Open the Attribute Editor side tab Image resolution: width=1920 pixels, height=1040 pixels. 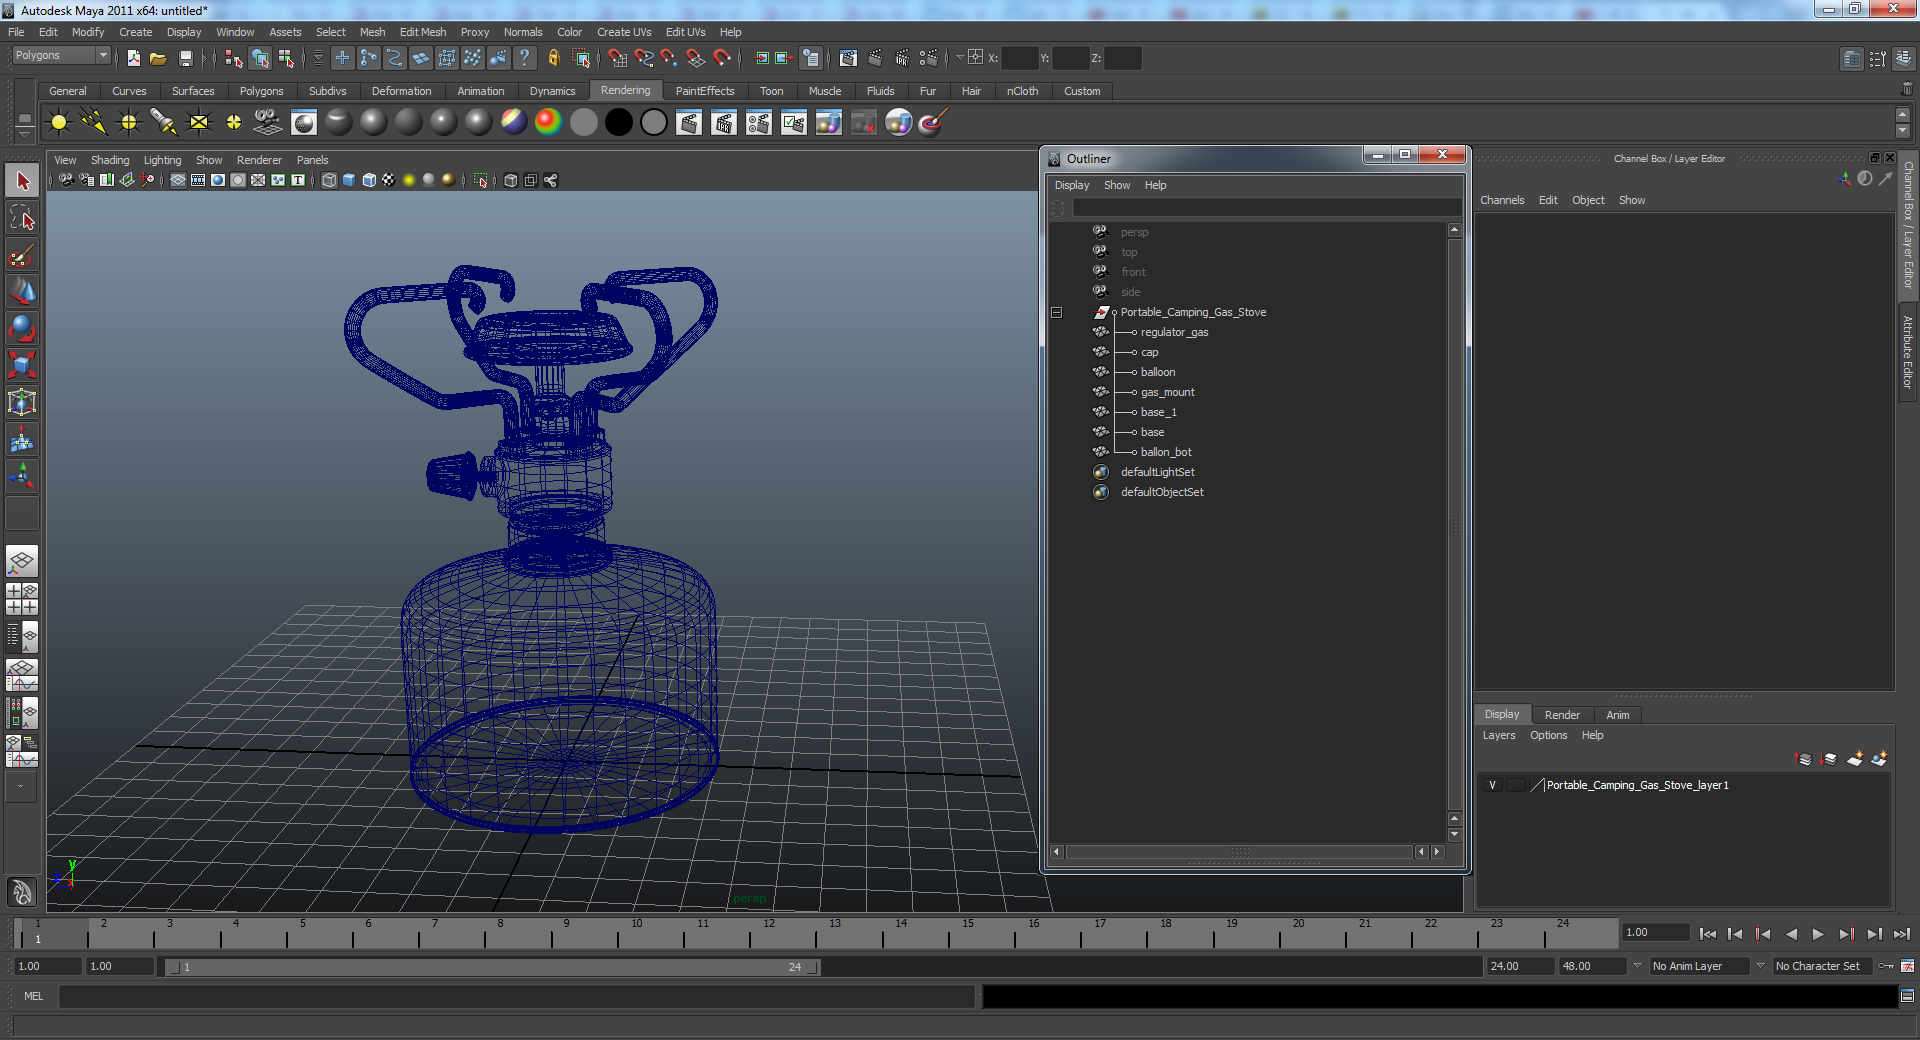1908,351
